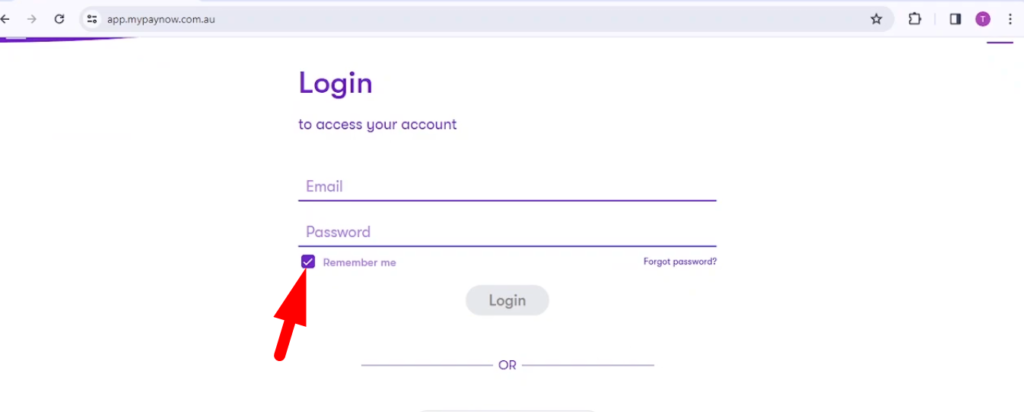Screen dimensions: 1024x412
Task: Click the Remember me label text
Action: click(x=359, y=263)
